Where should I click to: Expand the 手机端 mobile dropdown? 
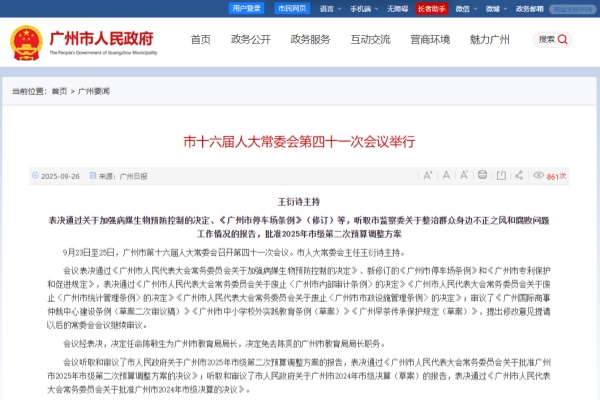click(364, 8)
